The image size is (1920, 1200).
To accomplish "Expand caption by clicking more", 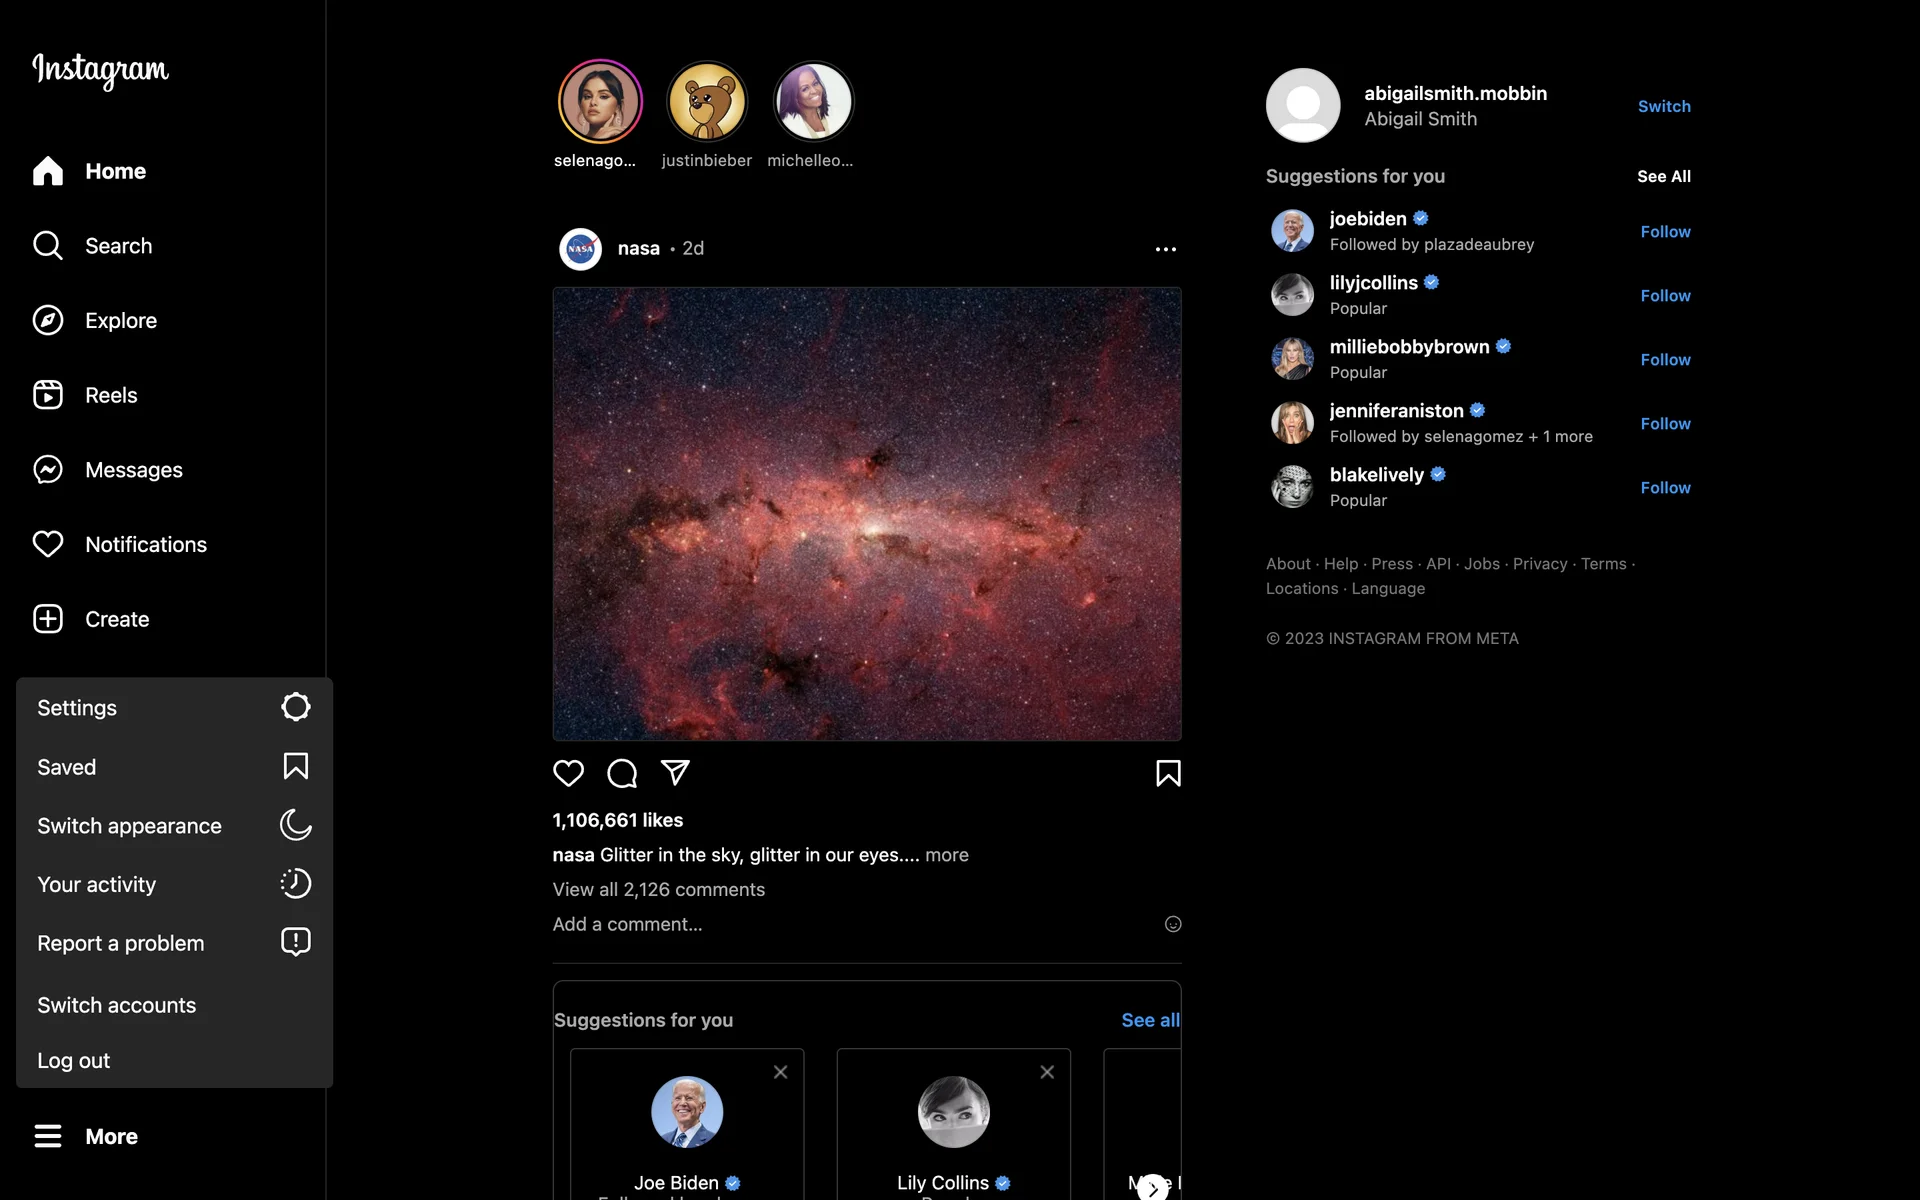I will (x=946, y=855).
